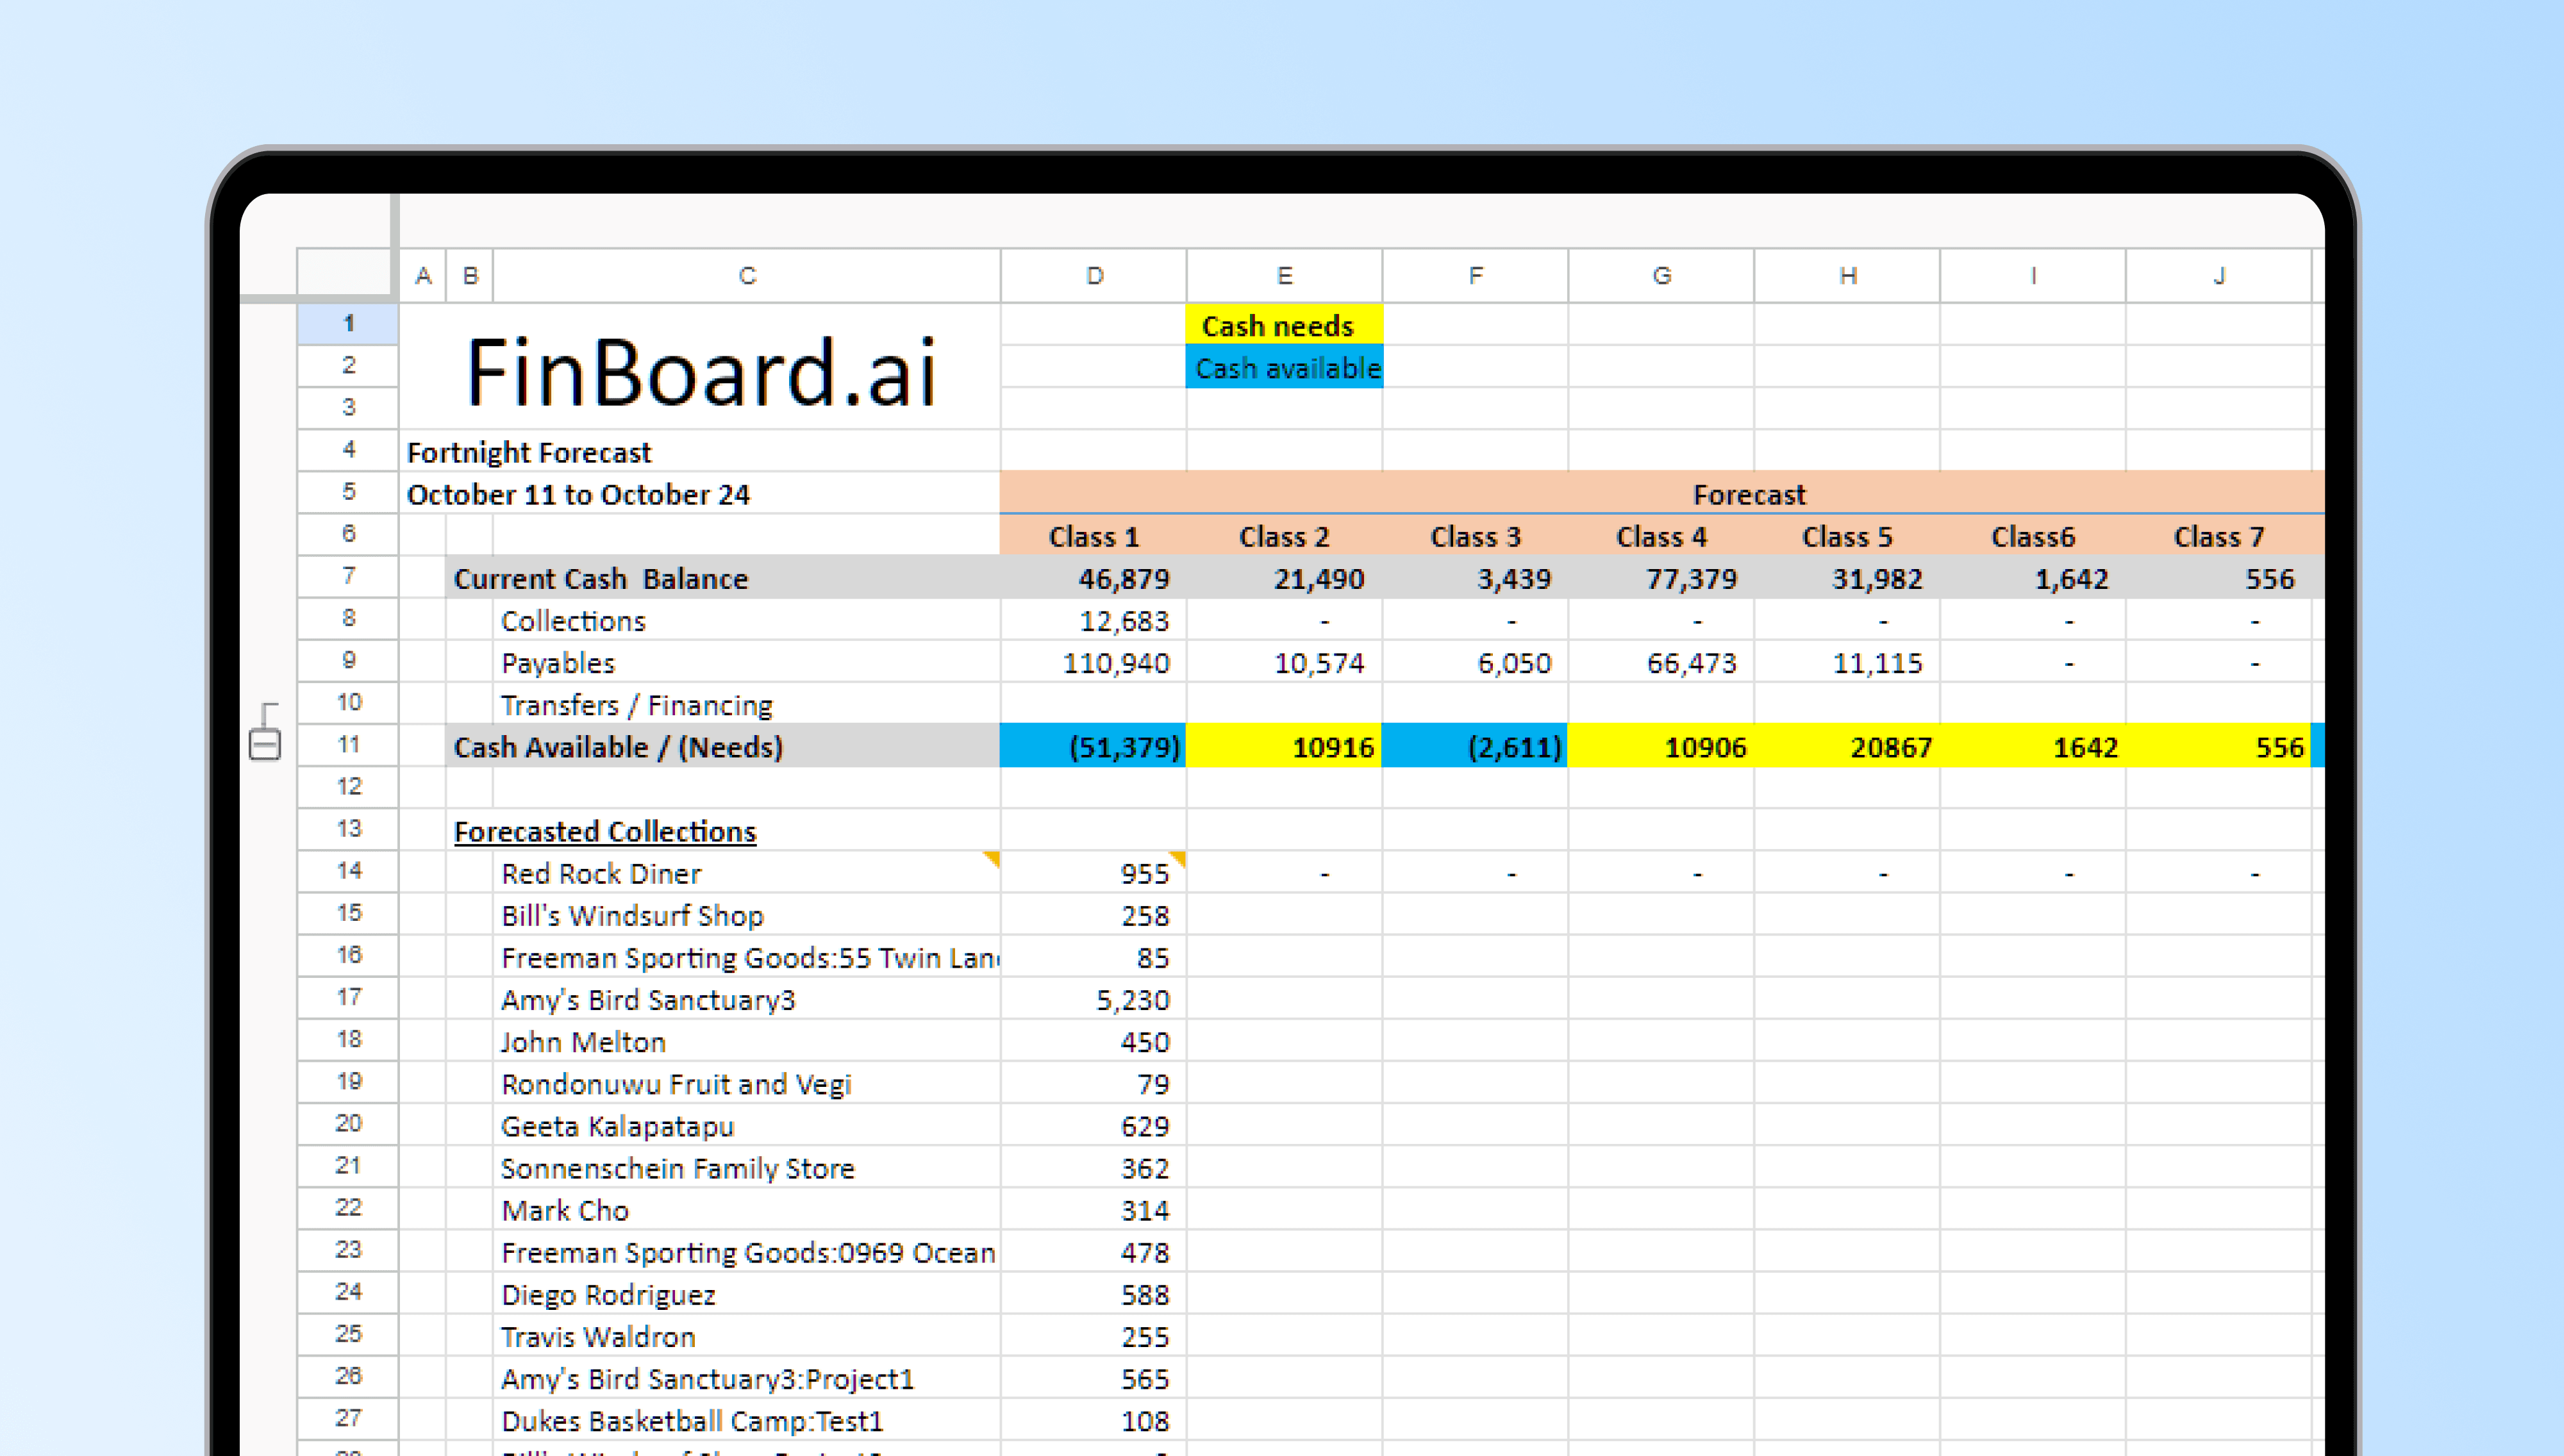Image resolution: width=2564 pixels, height=1456 pixels.
Task: Select the 10,574 payables cell
Action: coord(1284,662)
